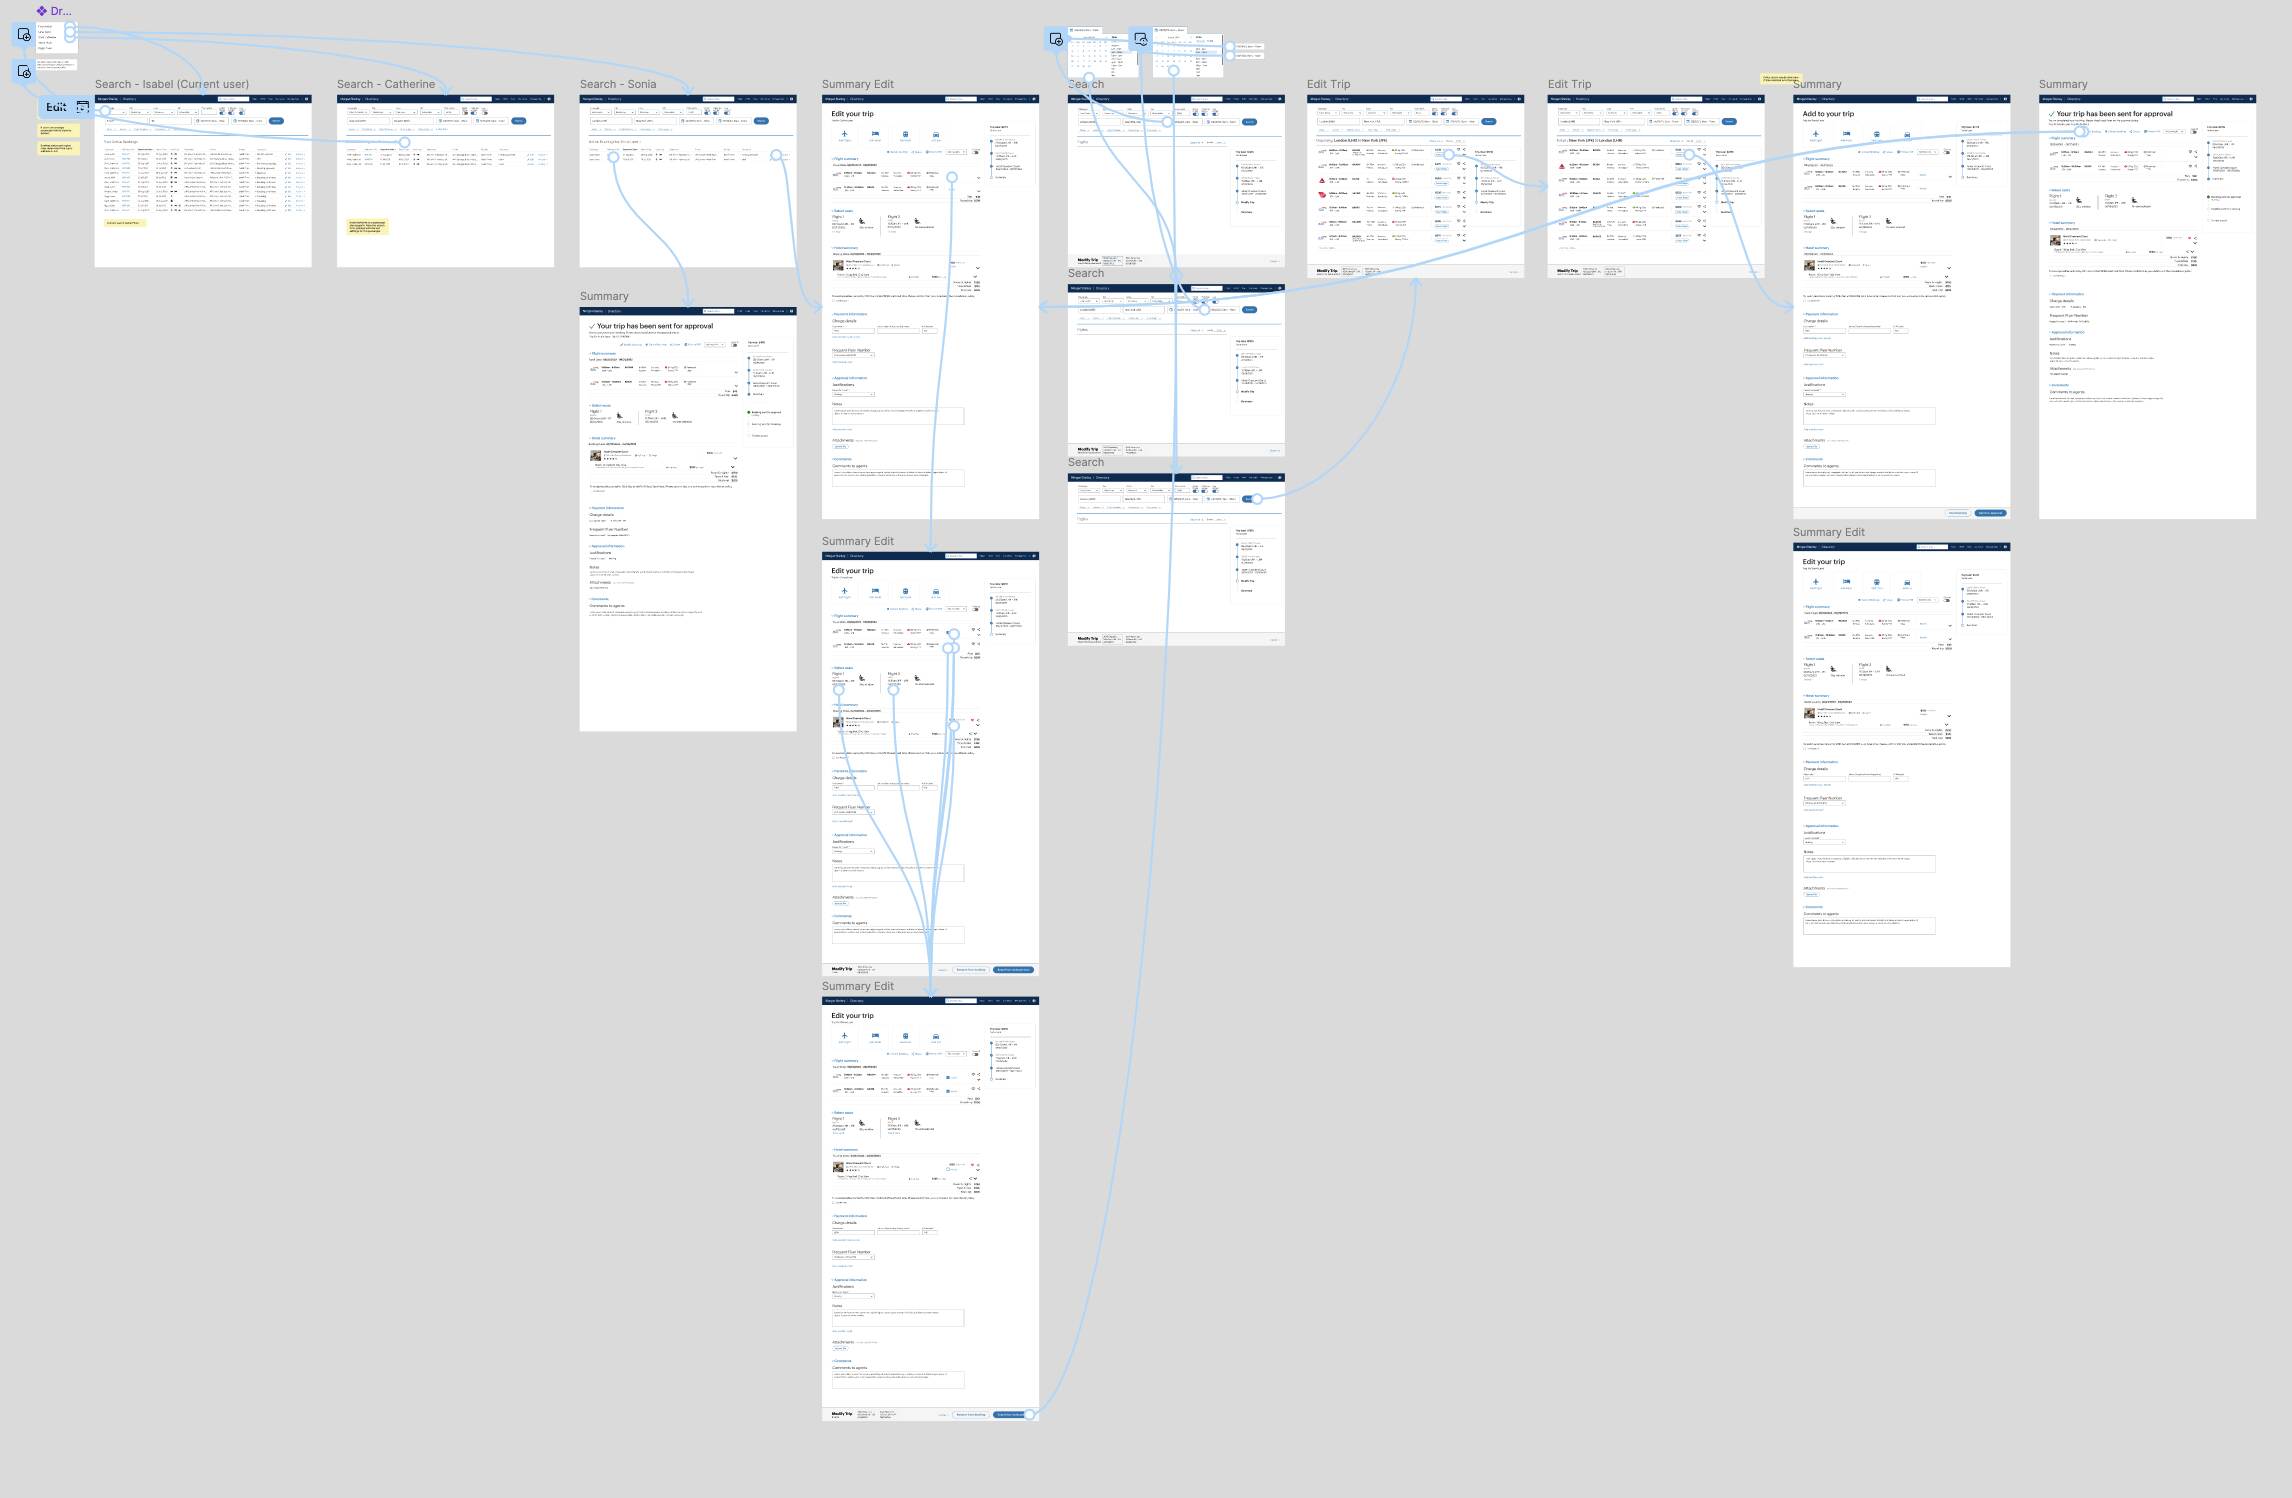Select Booking sent for approval radio in Summary frame under Search - Sonia
2292x1498 pixels.
[749, 412]
